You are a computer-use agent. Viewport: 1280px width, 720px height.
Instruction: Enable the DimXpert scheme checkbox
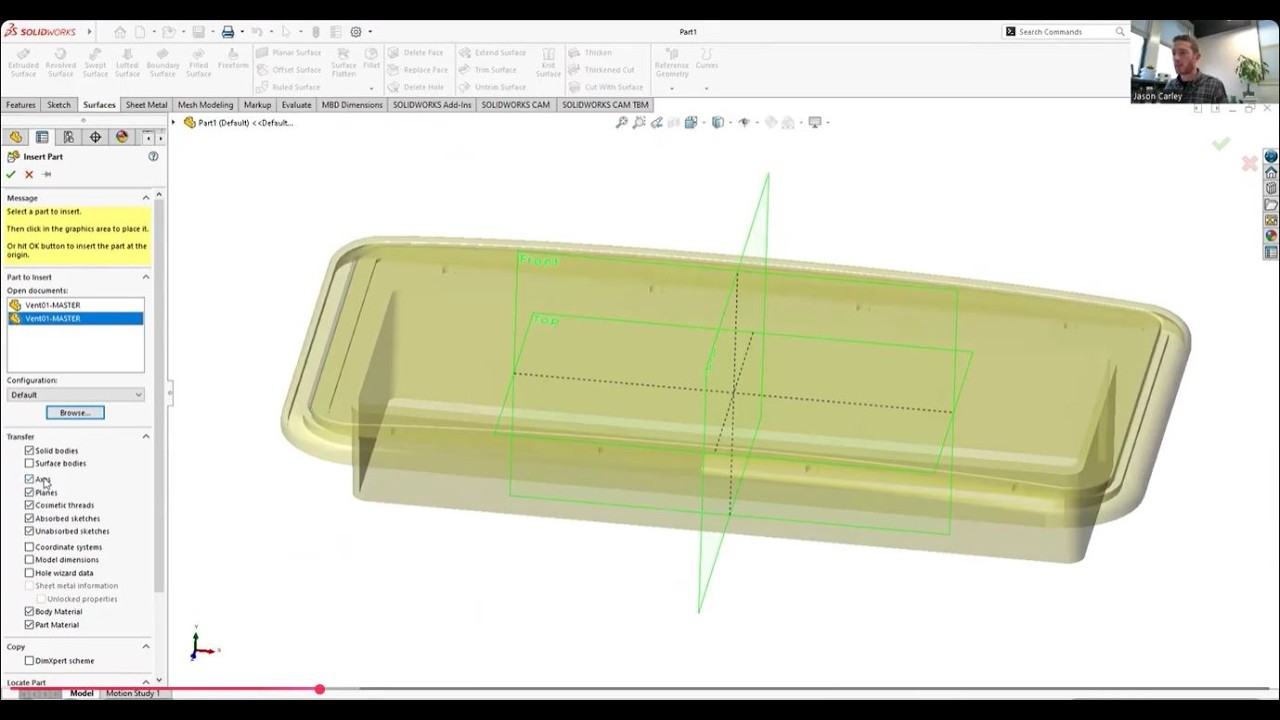29,661
